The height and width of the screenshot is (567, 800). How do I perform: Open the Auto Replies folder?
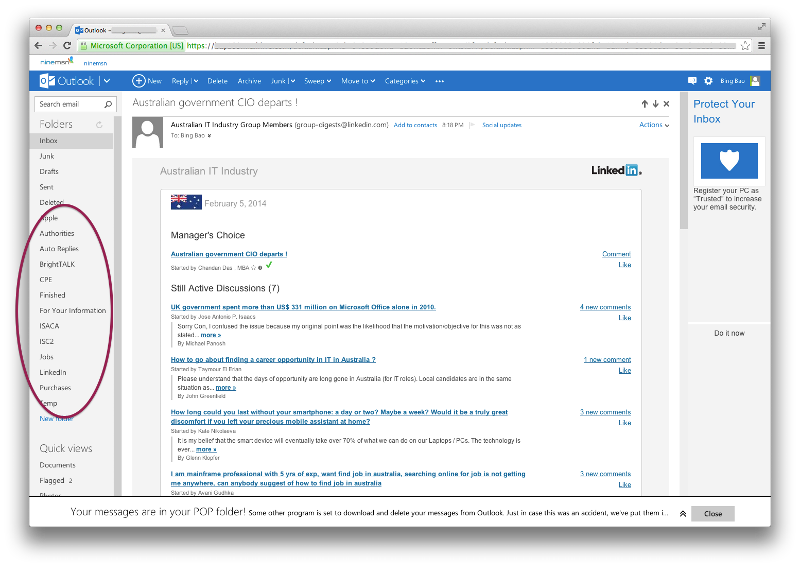tap(59, 249)
